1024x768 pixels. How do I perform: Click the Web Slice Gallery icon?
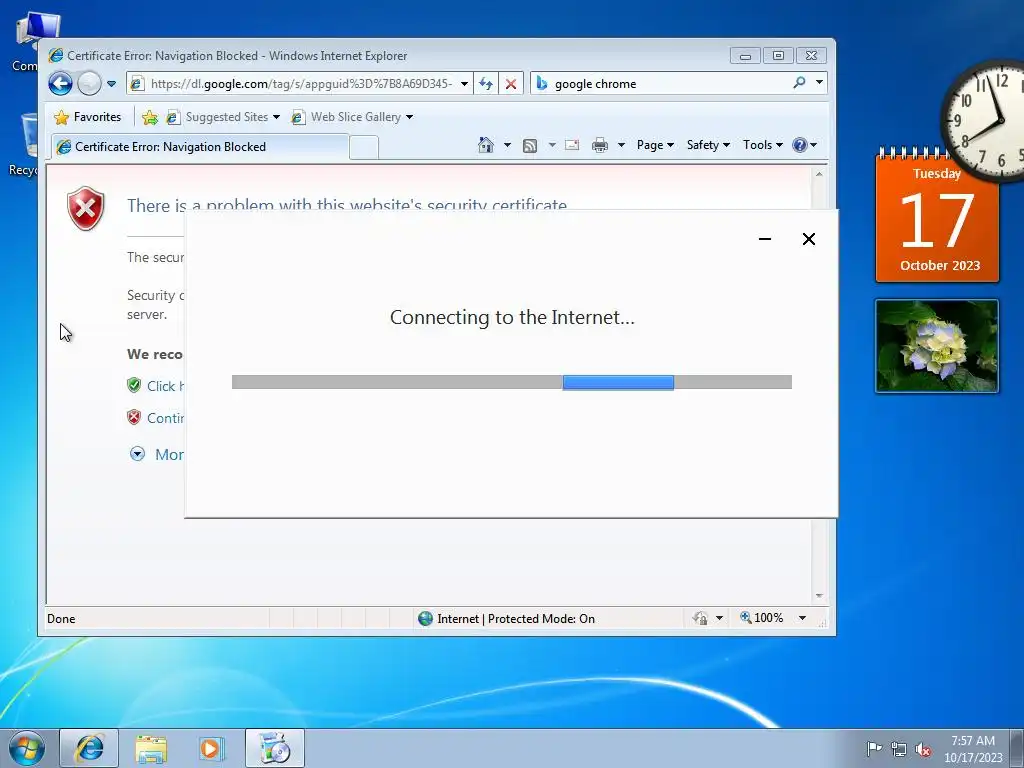pos(298,118)
